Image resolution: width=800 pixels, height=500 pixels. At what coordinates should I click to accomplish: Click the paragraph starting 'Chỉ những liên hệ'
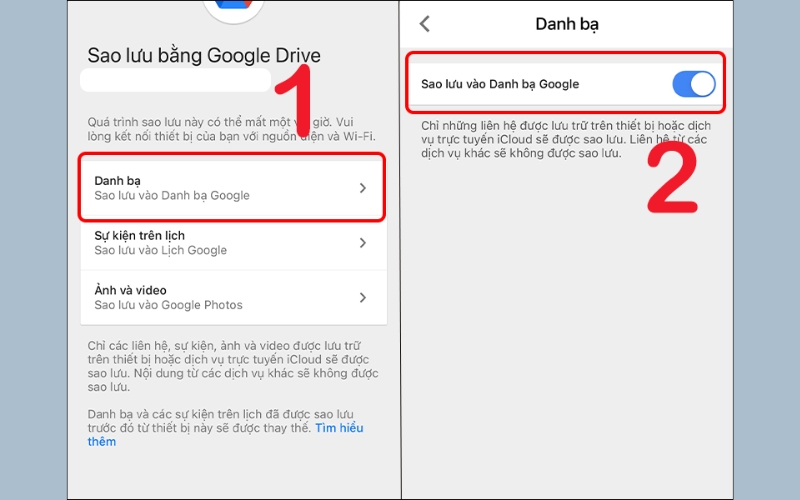click(x=566, y=139)
